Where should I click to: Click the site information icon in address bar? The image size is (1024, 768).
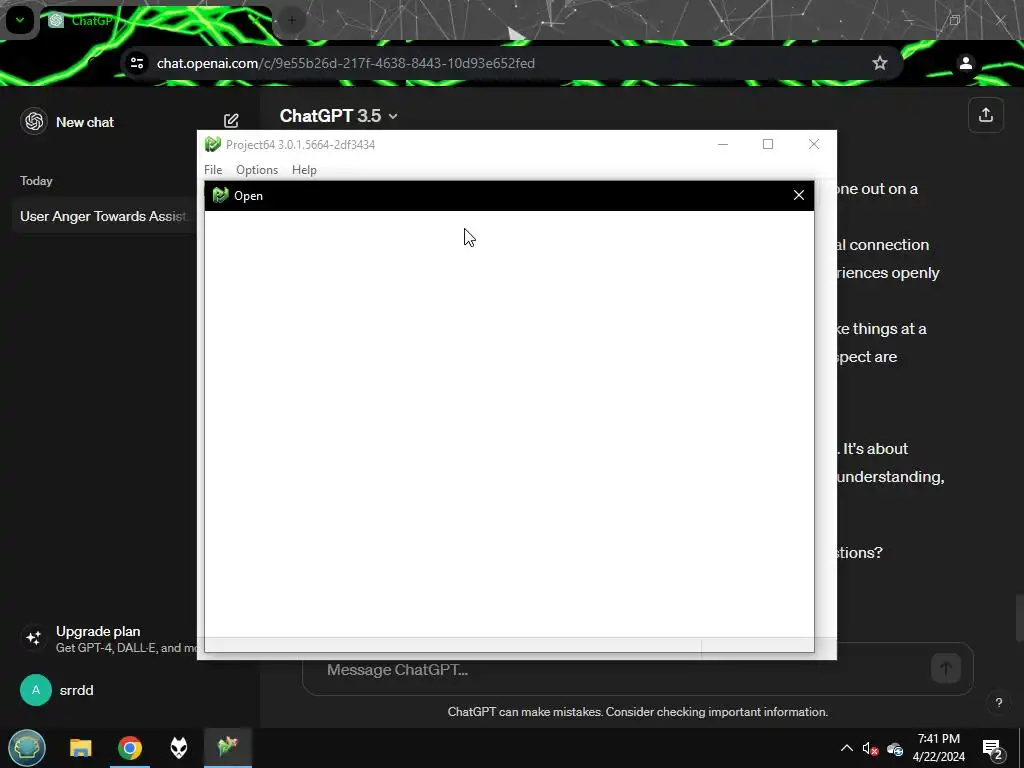click(x=136, y=63)
